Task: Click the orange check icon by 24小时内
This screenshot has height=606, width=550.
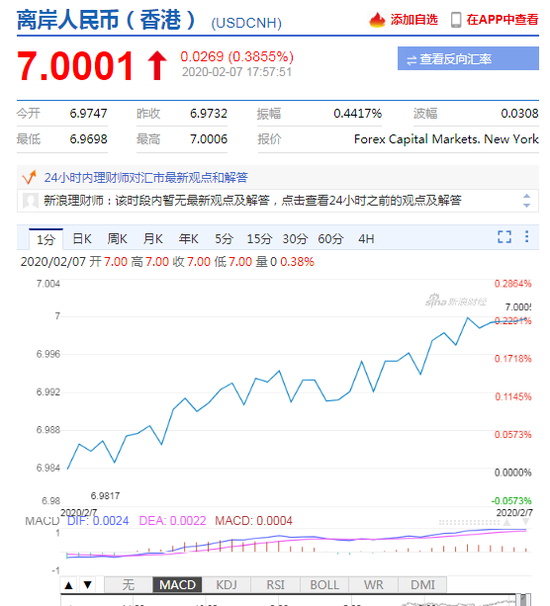Action: (x=29, y=177)
